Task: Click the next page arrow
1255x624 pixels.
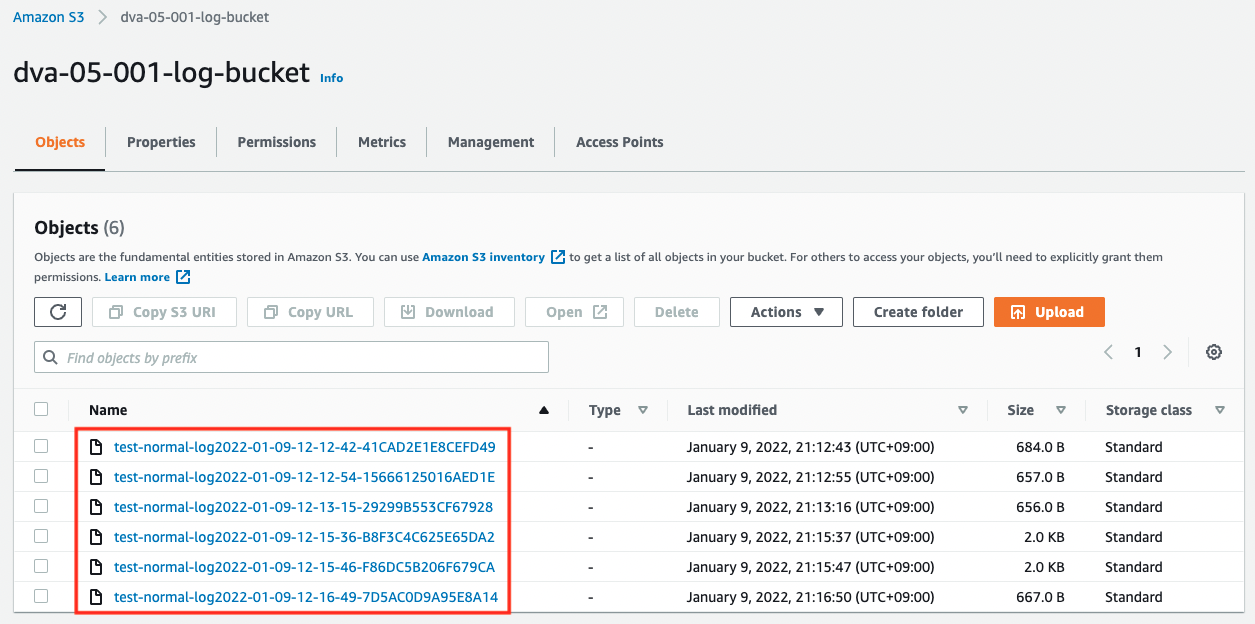Action: [1167, 352]
